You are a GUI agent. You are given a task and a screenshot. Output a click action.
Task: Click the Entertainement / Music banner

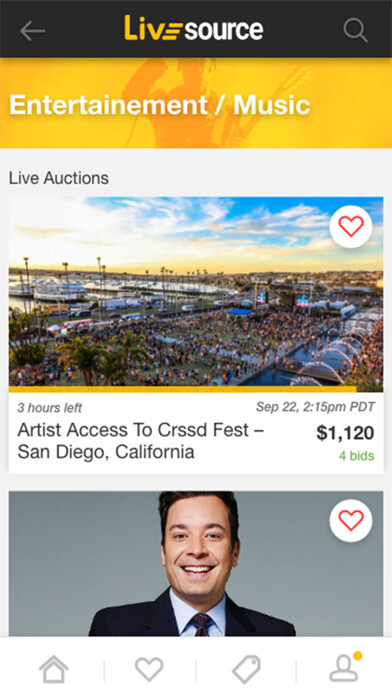(196, 103)
